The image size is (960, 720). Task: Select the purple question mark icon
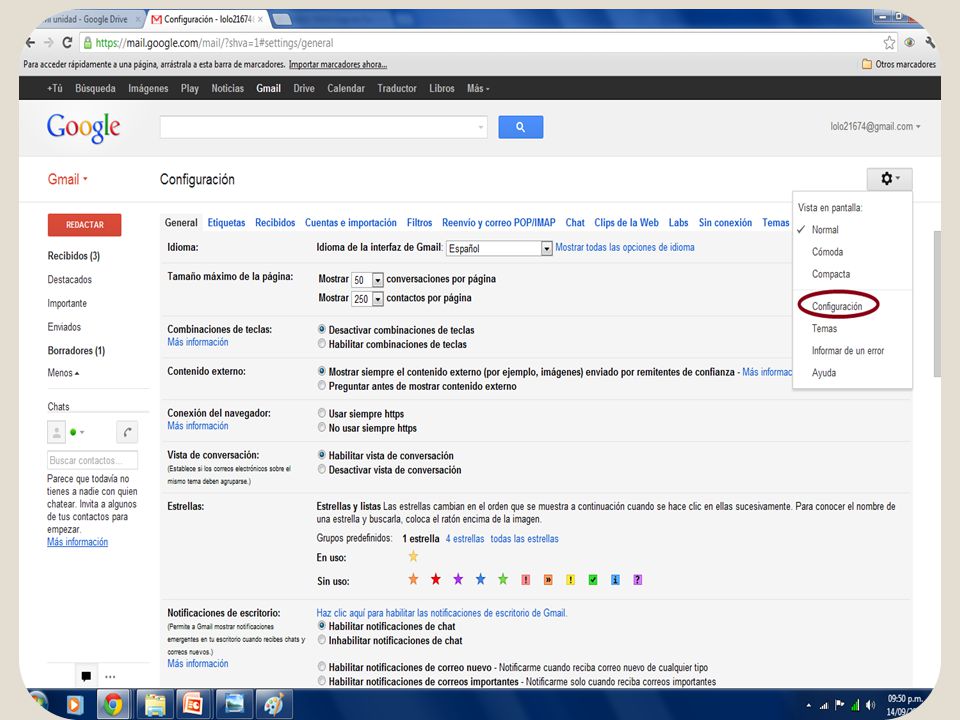pyautogui.click(x=637, y=580)
